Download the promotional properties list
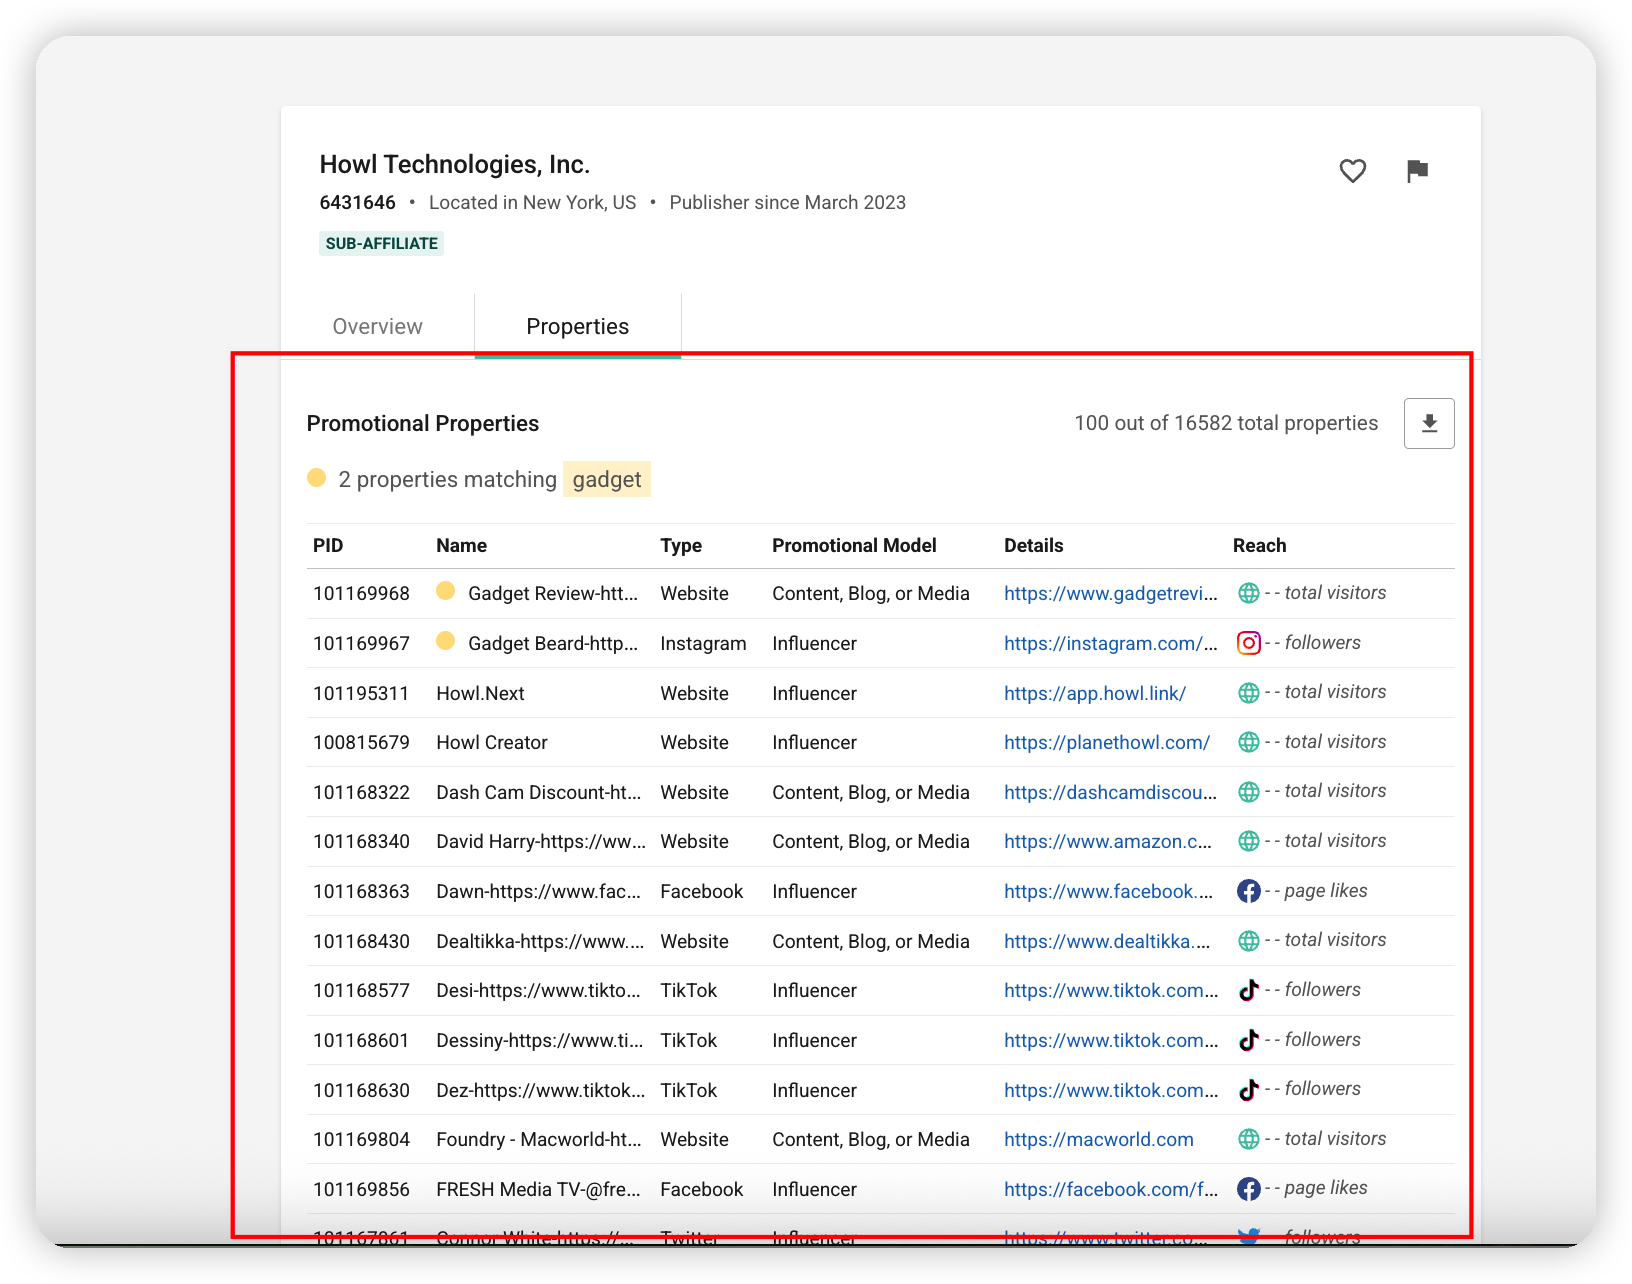The image size is (1632, 1284). pos(1429,423)
